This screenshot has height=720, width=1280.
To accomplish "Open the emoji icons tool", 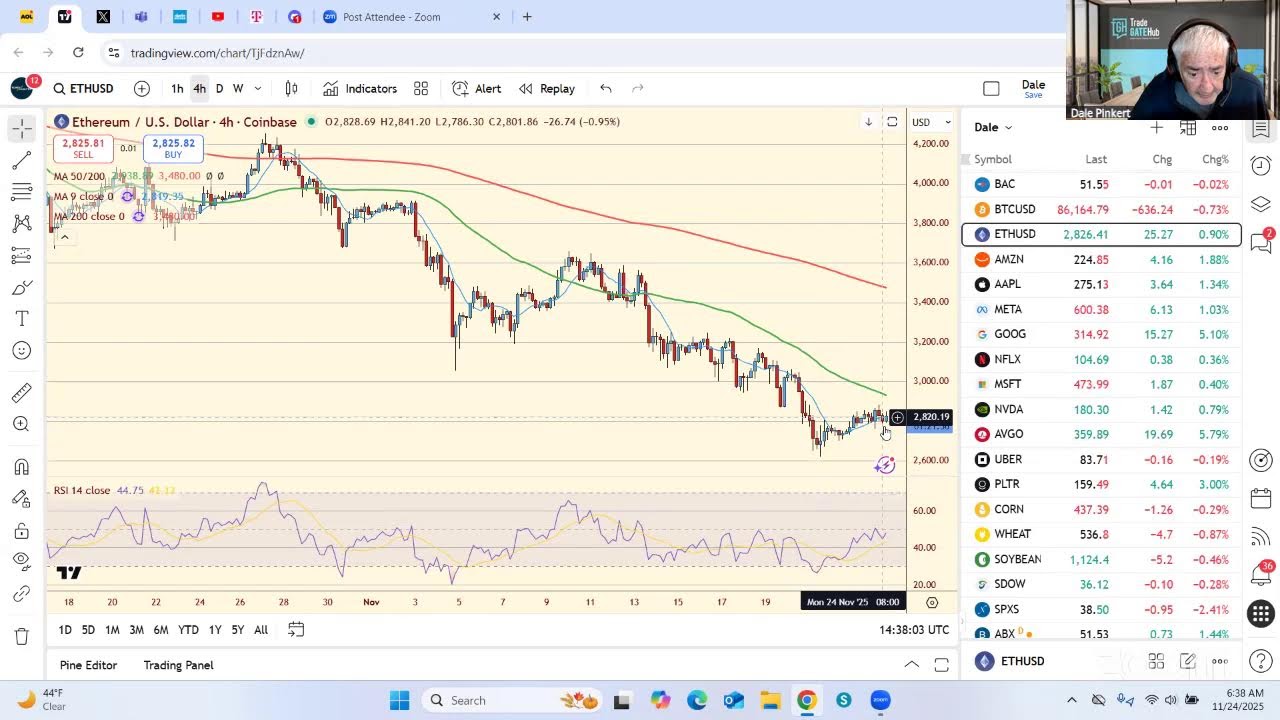I will coord(22,351).
